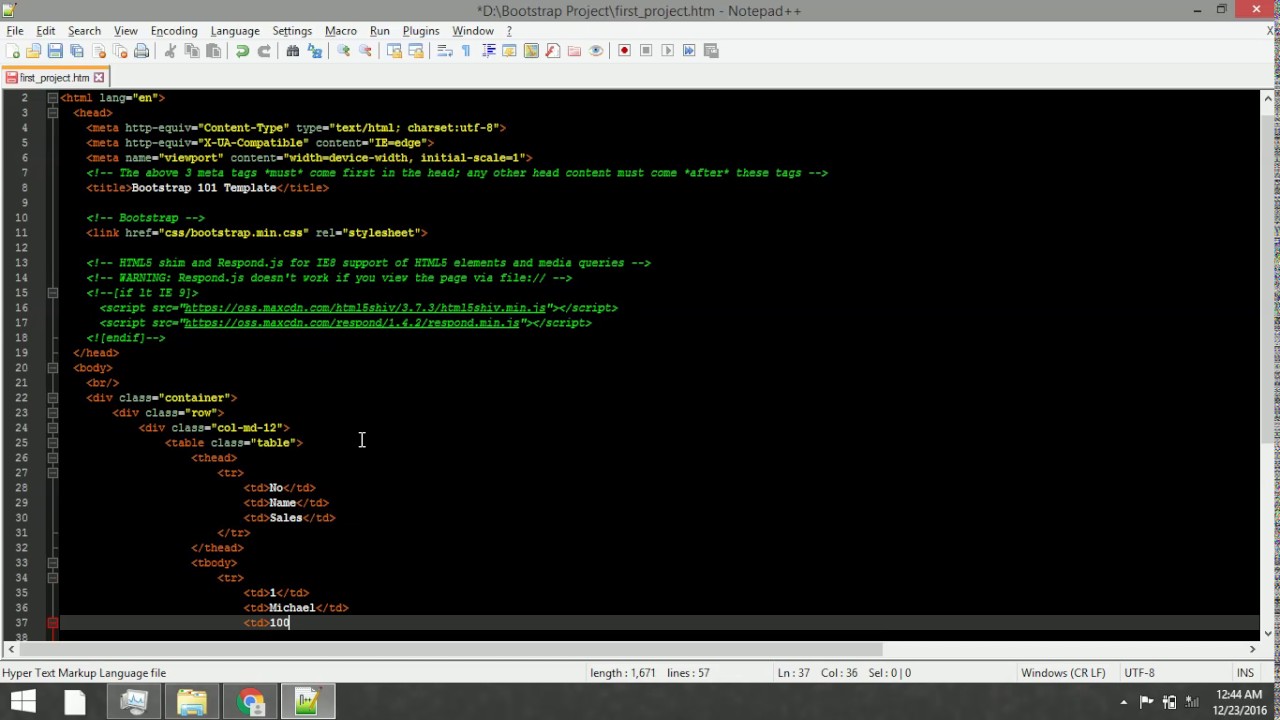Collapse the row div fold on line 23
This screenshot has height=720, width=1280.
[x=53, y=413]
